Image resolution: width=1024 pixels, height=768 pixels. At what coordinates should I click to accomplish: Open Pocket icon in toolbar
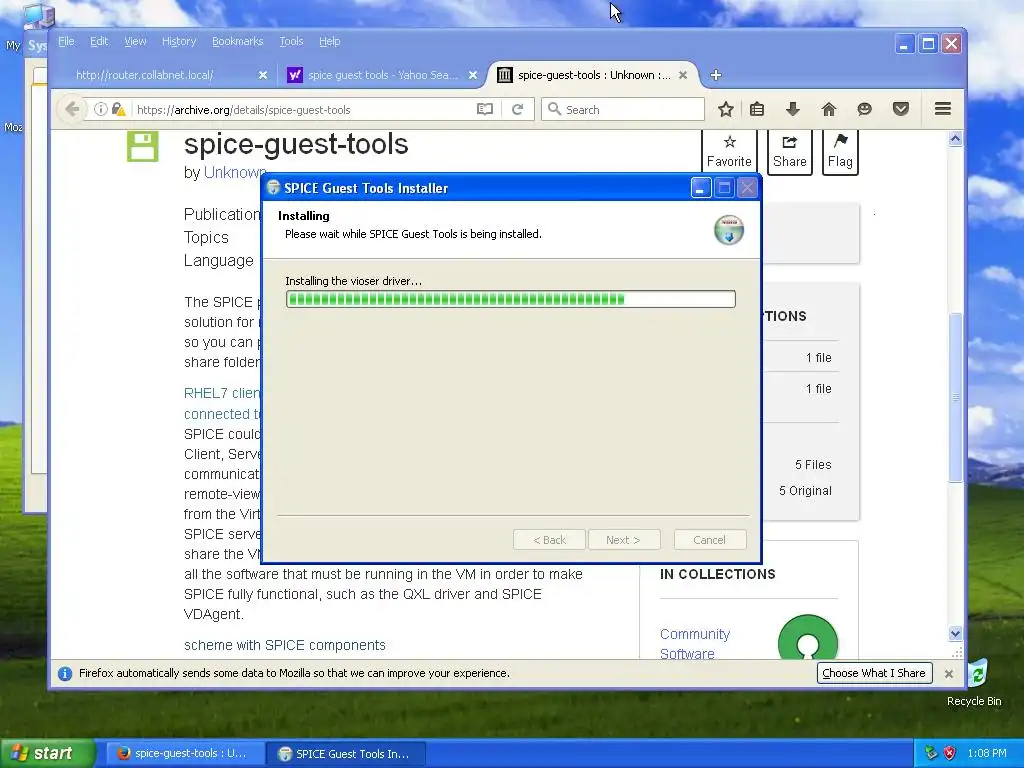click(901, 109)
